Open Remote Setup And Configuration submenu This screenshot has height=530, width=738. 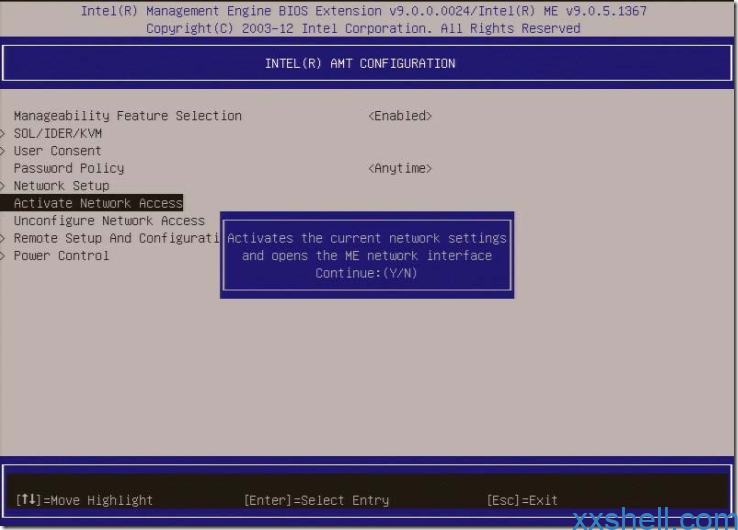116,238
